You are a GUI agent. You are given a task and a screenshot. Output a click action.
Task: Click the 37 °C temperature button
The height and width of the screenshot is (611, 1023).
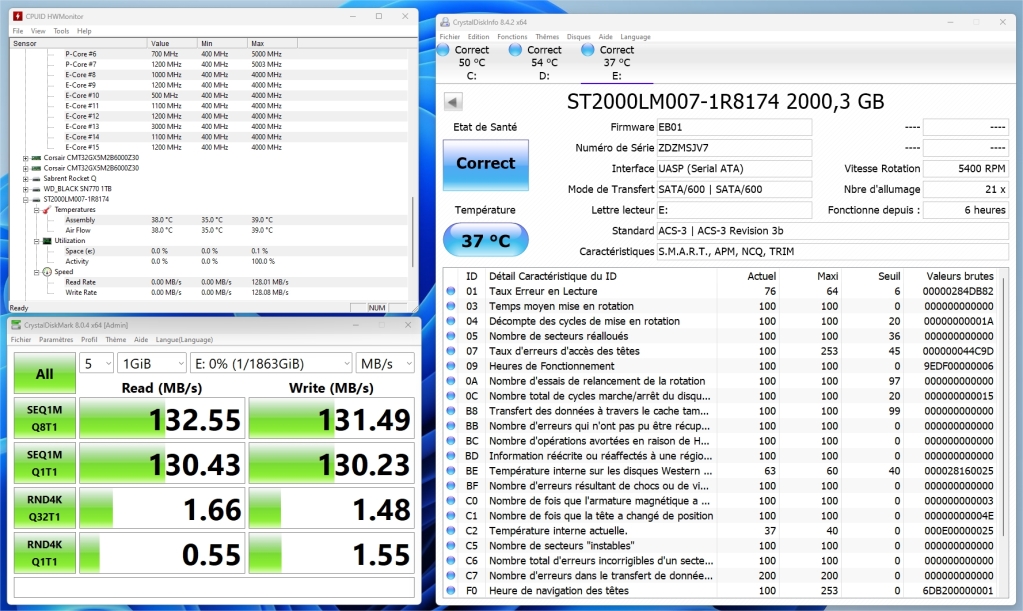point(485,240)
